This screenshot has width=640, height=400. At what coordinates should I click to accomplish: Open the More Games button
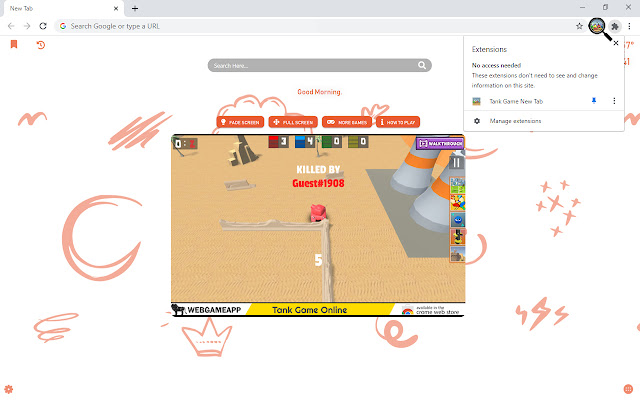point(347,122)
